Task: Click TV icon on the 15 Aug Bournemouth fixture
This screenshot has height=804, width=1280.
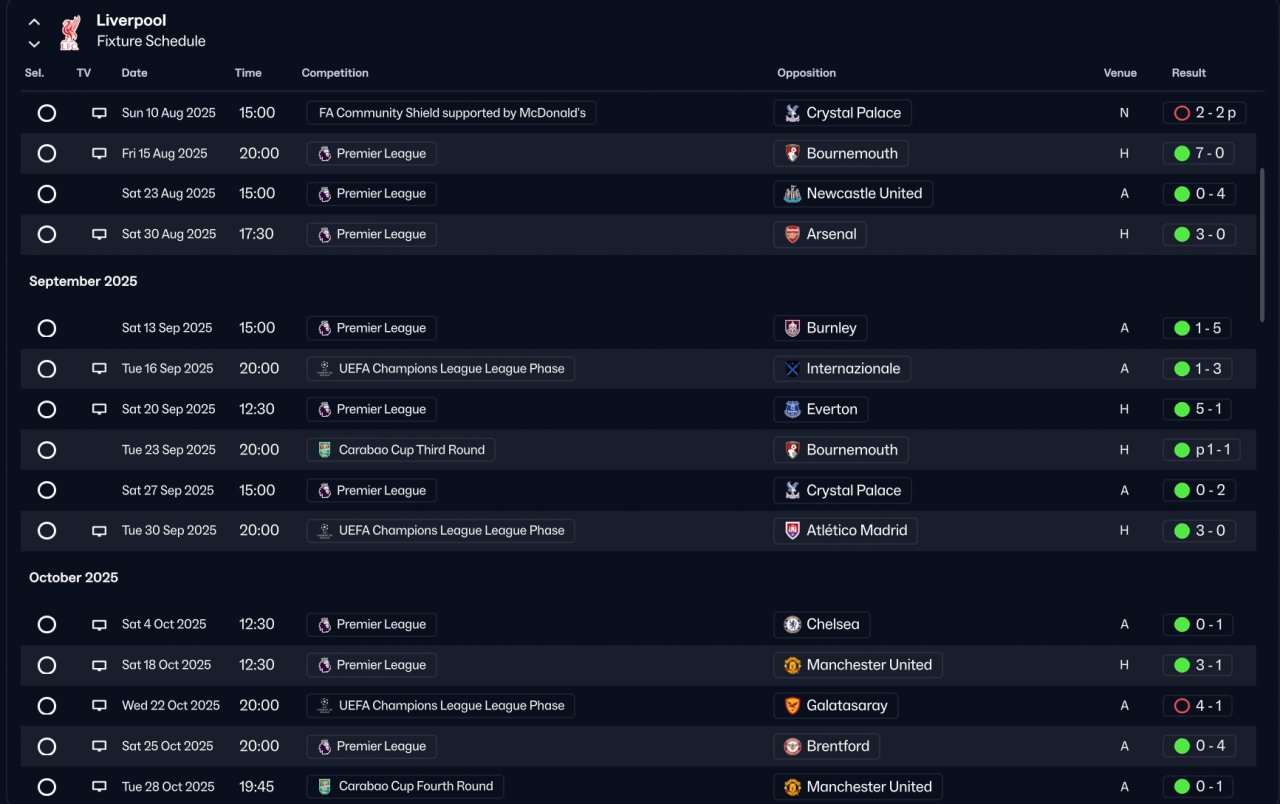Action: 99,154
